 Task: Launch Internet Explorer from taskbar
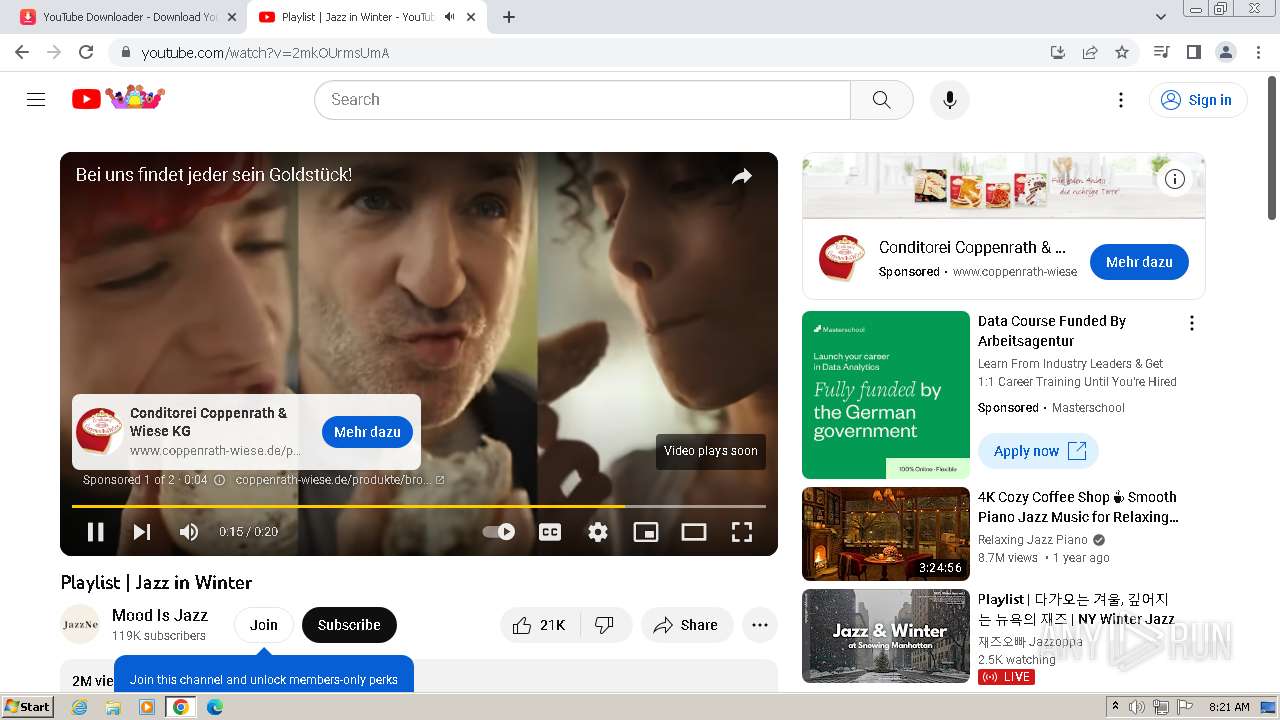[x=80, y=707]
